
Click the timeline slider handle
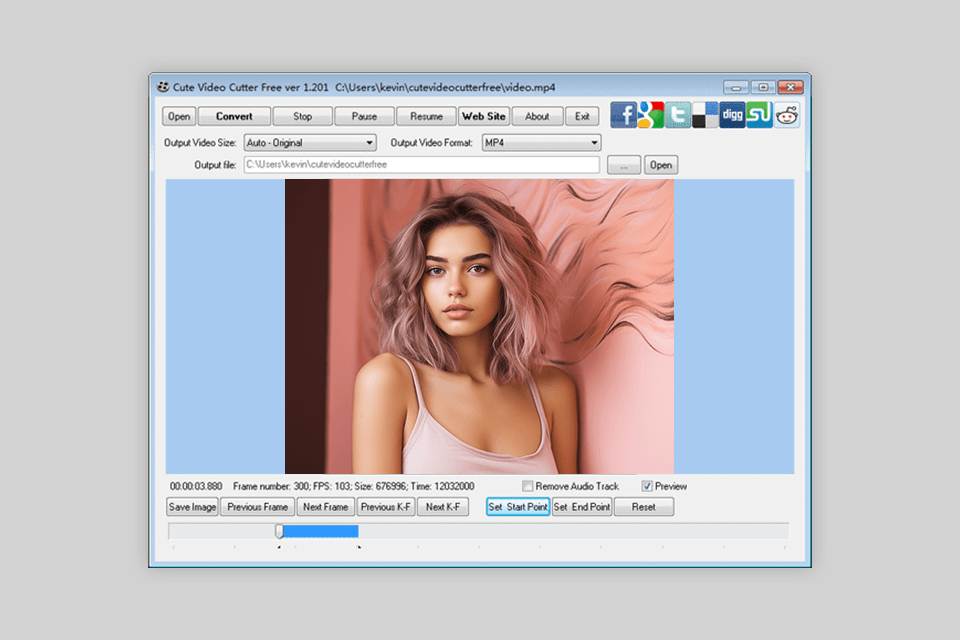pyautogui.click(x=279, y=531)
